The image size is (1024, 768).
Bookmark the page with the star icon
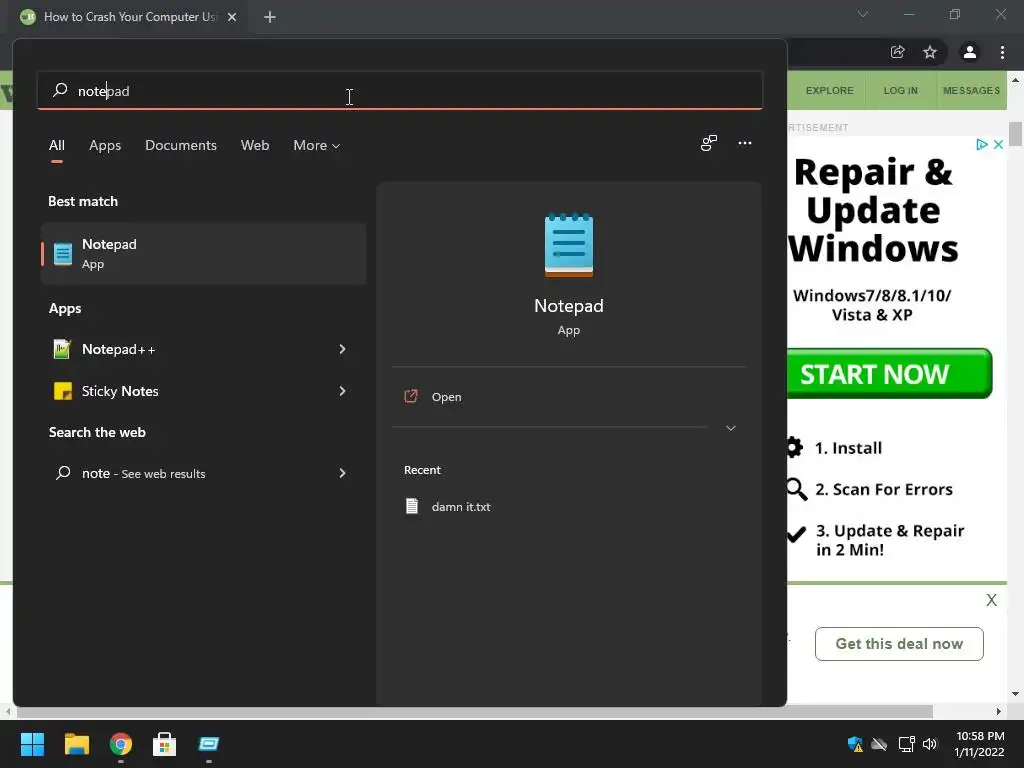[930, 52]
